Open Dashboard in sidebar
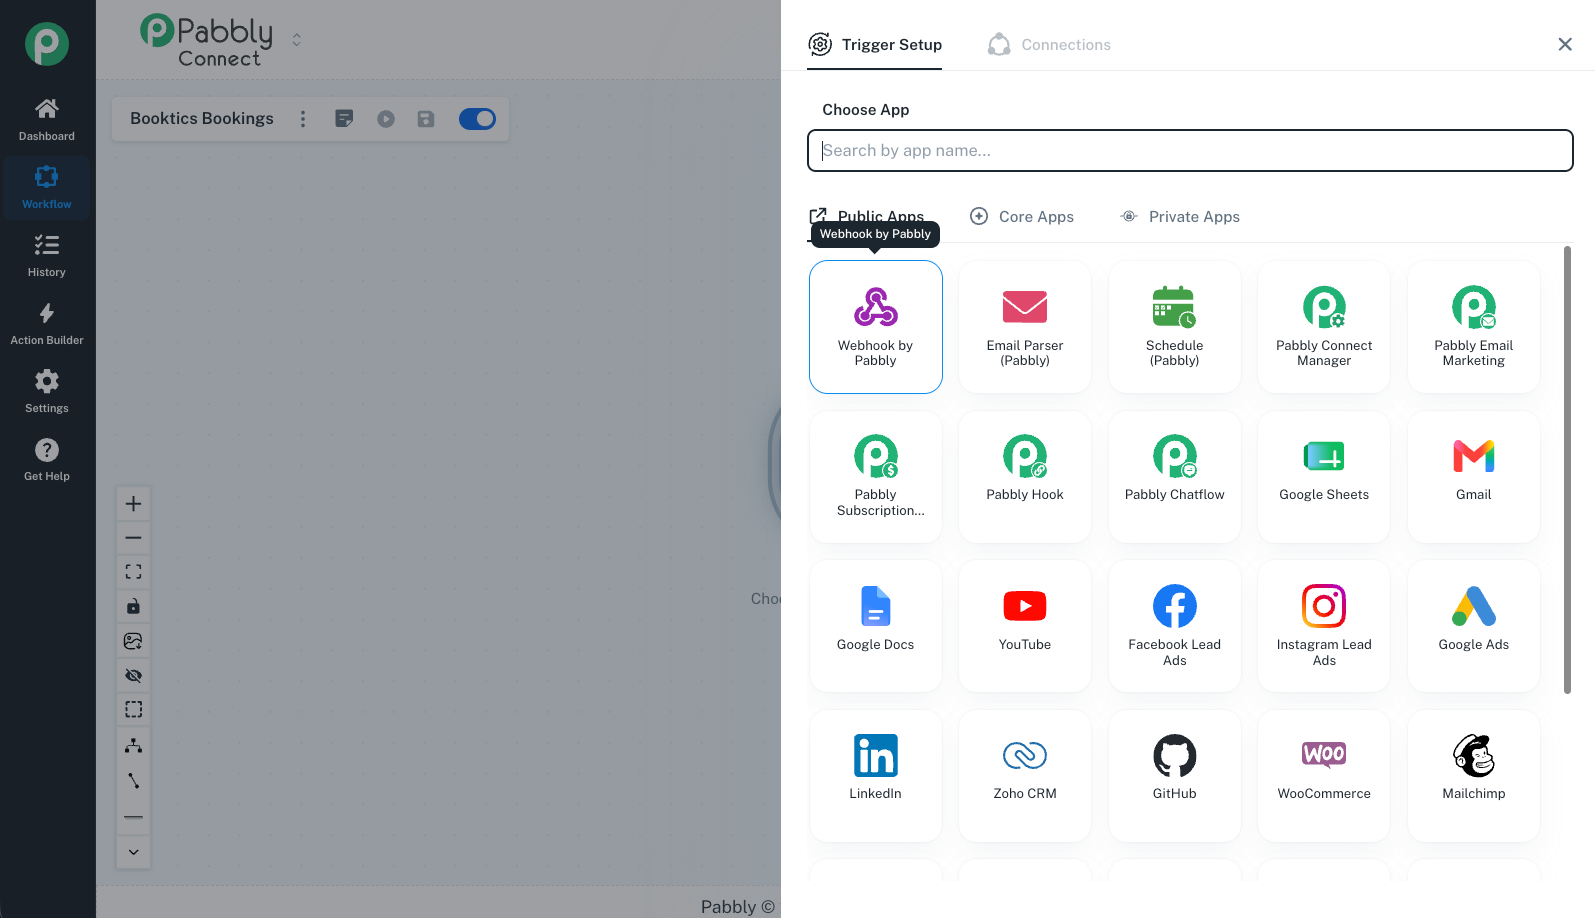The width and height of the screenshot is (1595, 918). coord(47,120)
